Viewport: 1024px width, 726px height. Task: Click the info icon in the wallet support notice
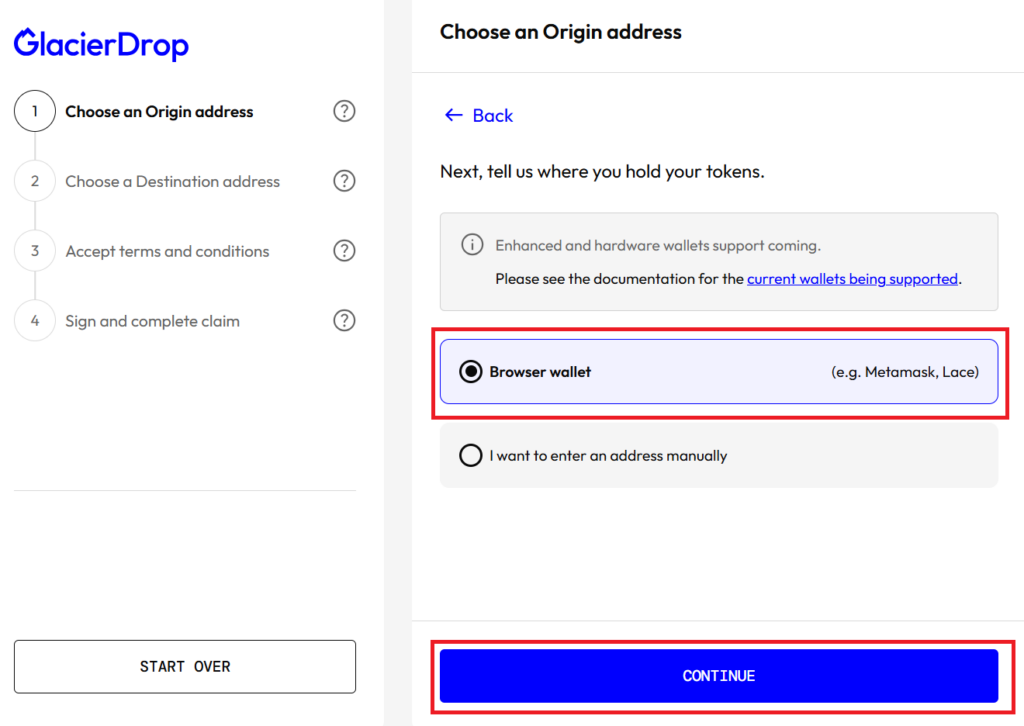472,245
